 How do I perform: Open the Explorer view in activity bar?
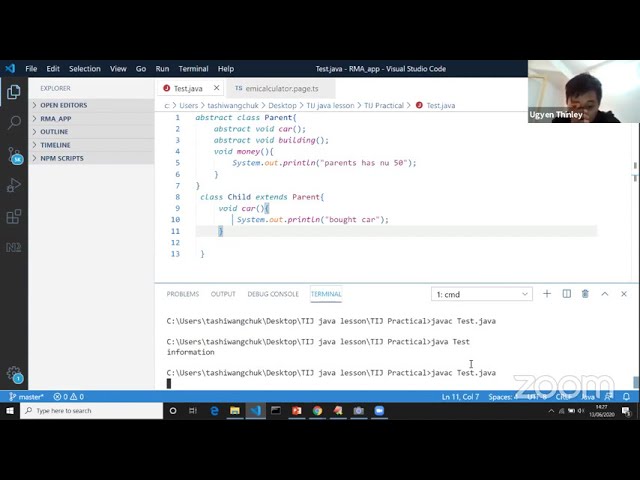(x=13, y=91)
